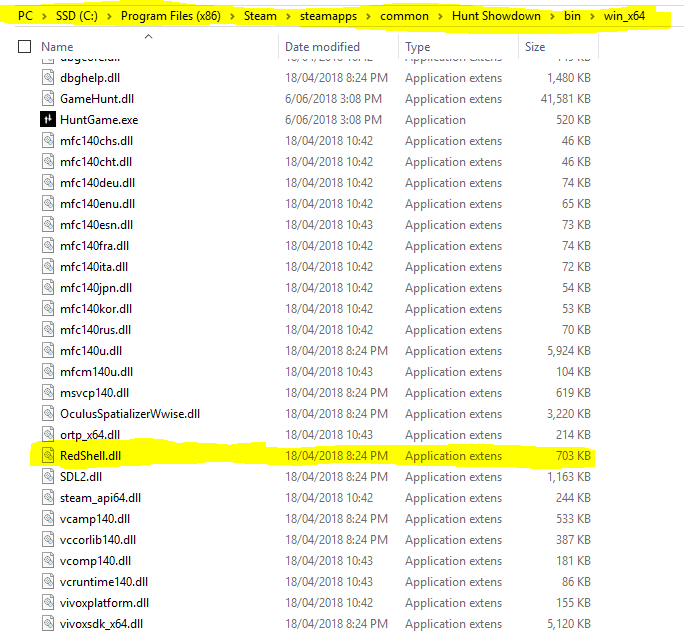Click the GameHunt.dll file icon

click(x=48, y=99)
